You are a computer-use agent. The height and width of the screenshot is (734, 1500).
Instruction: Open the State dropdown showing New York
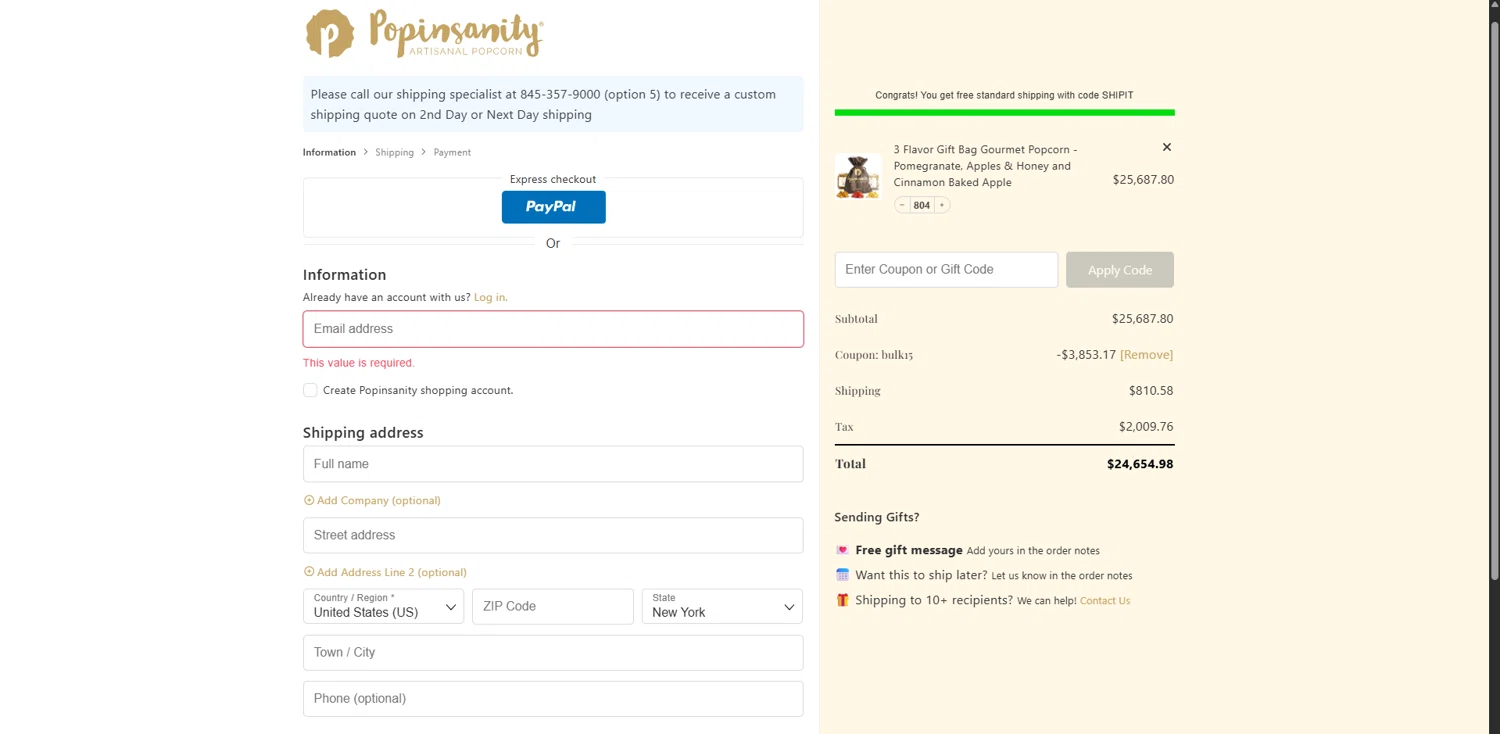(722, 606)
